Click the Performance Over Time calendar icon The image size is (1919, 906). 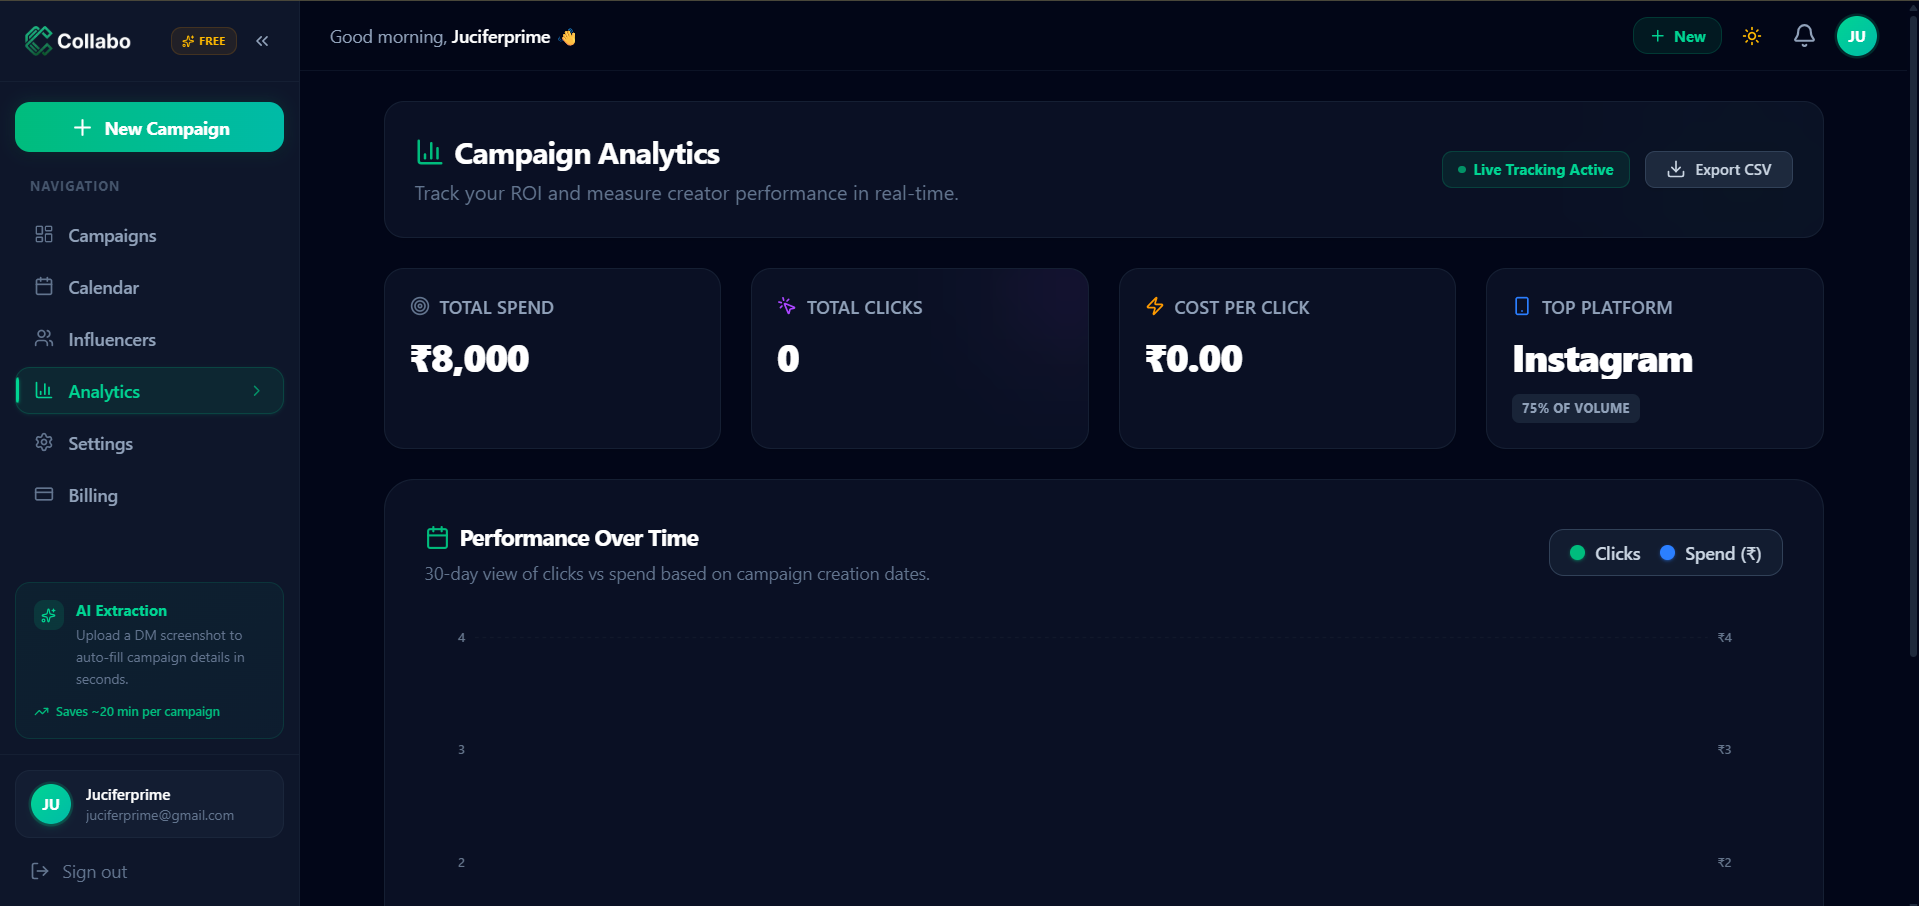coord(437,538)
